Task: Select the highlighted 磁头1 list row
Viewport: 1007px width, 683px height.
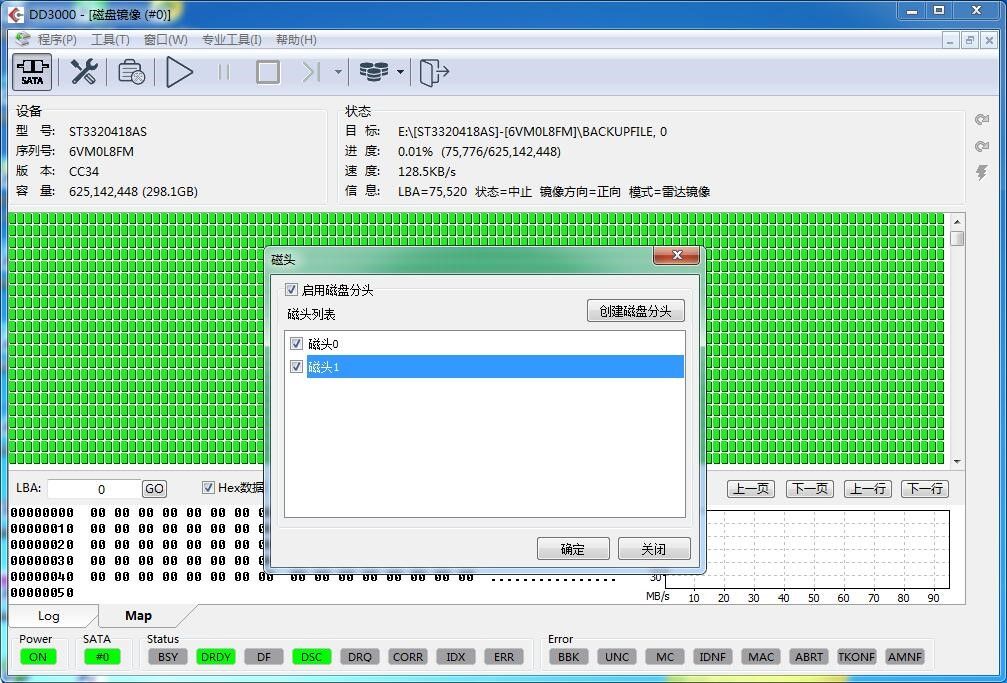Action: 495,367
